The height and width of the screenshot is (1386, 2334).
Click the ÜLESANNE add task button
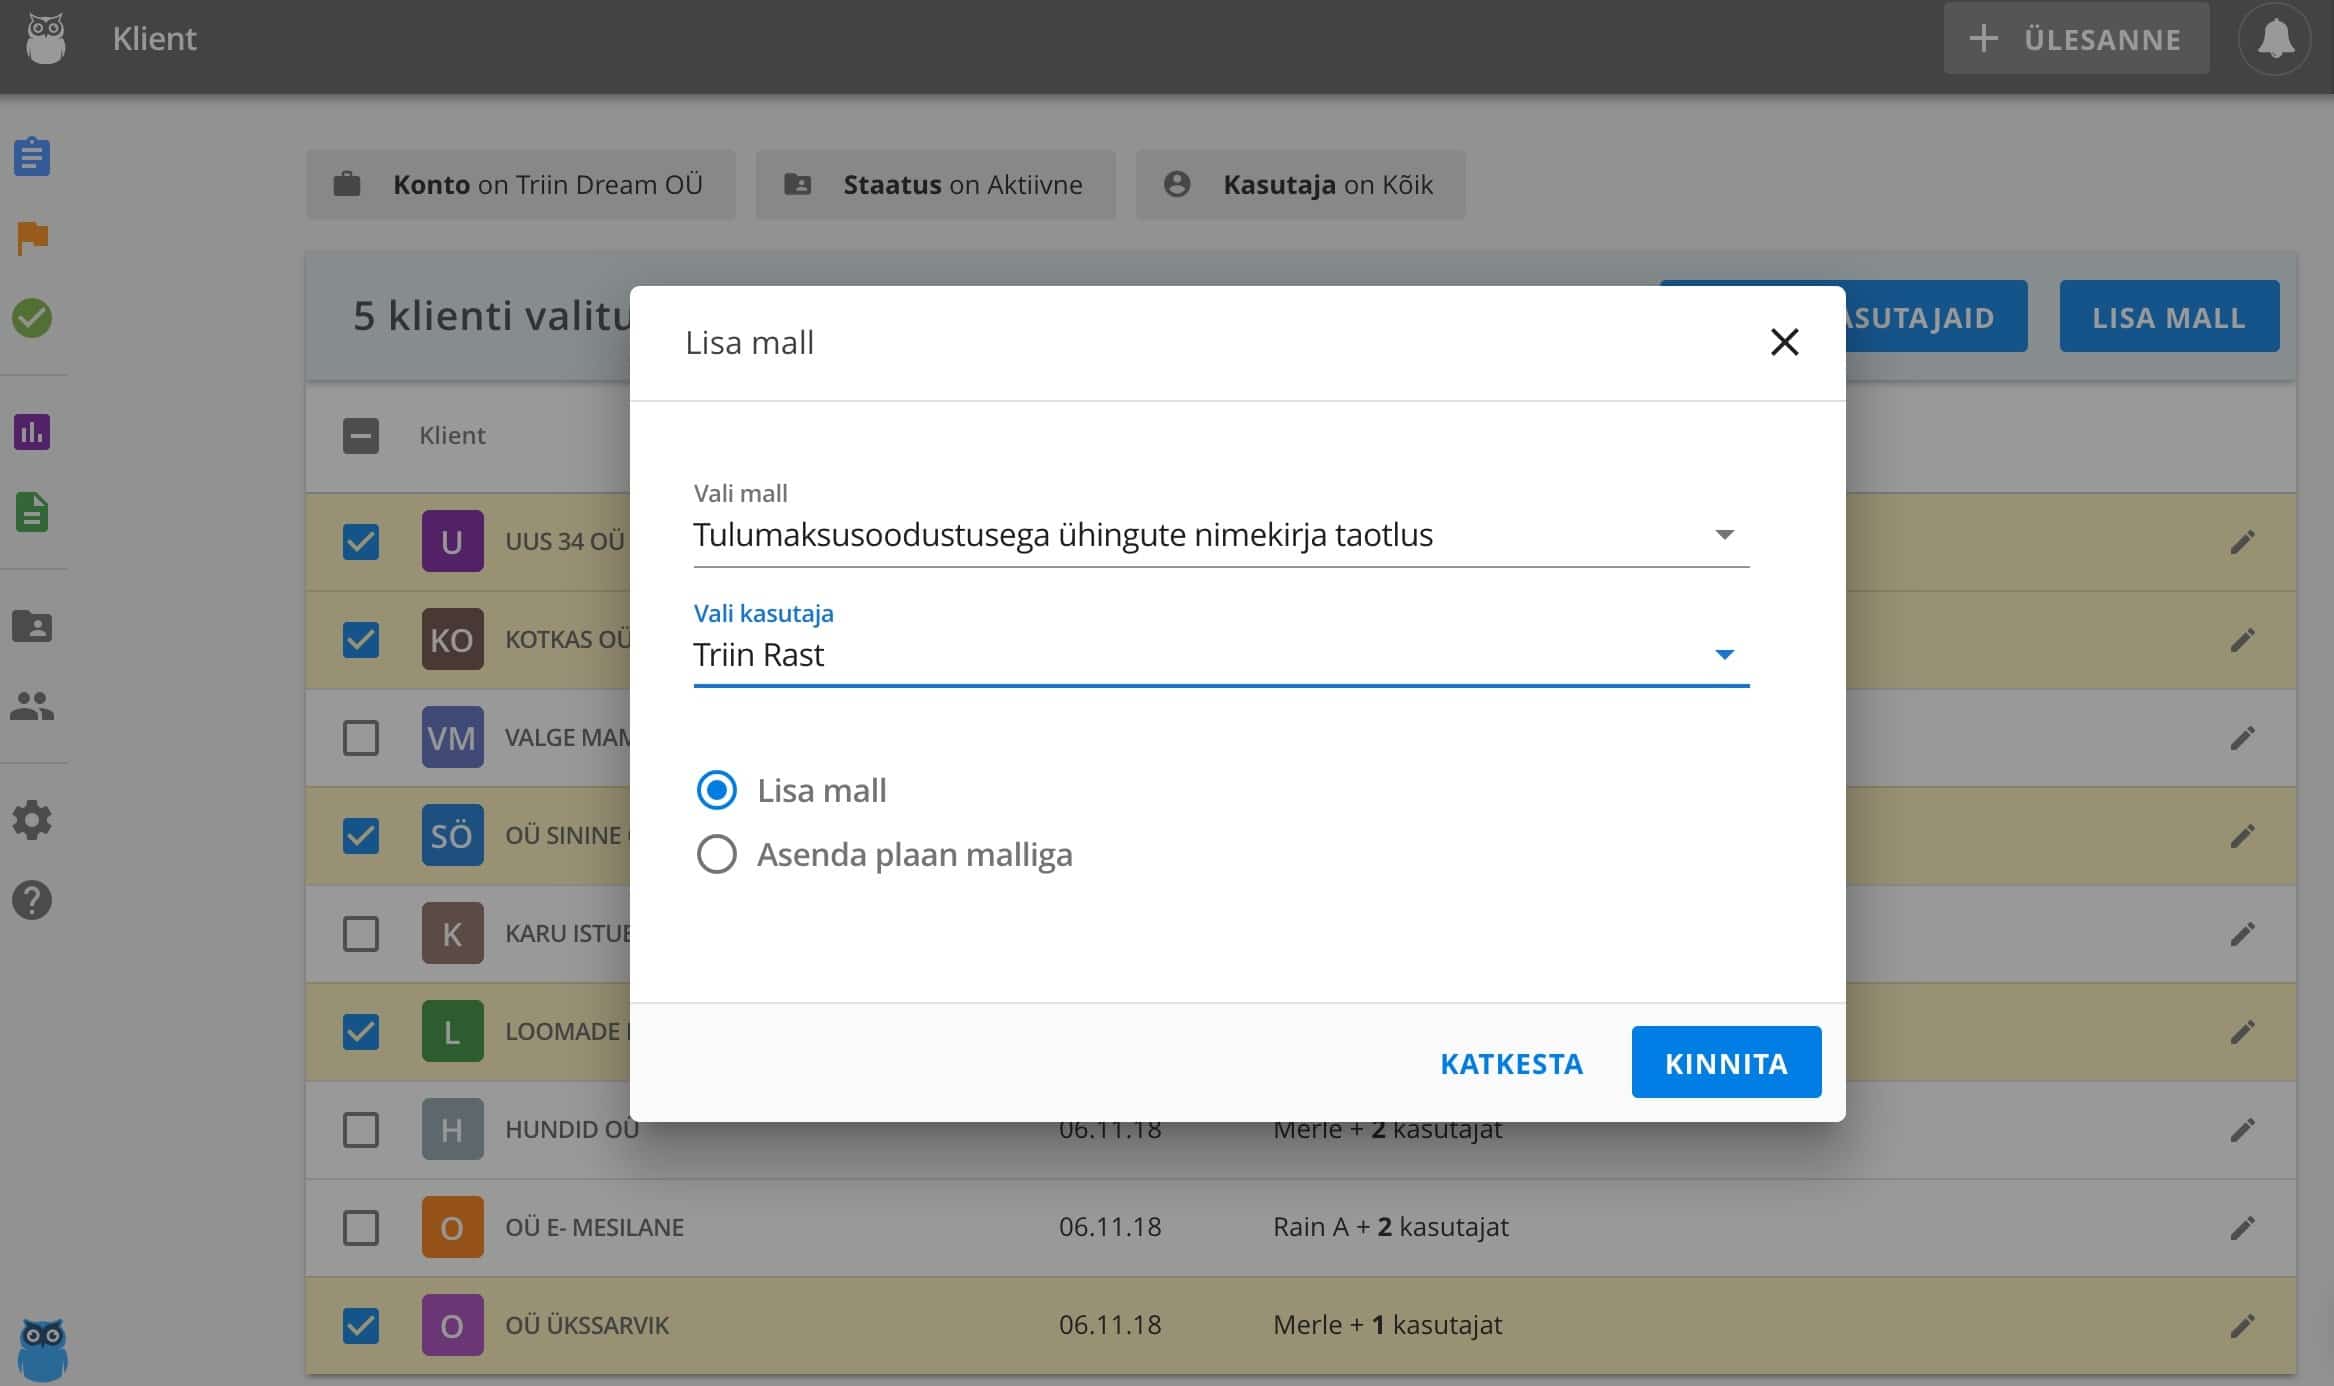point(2076,39)
